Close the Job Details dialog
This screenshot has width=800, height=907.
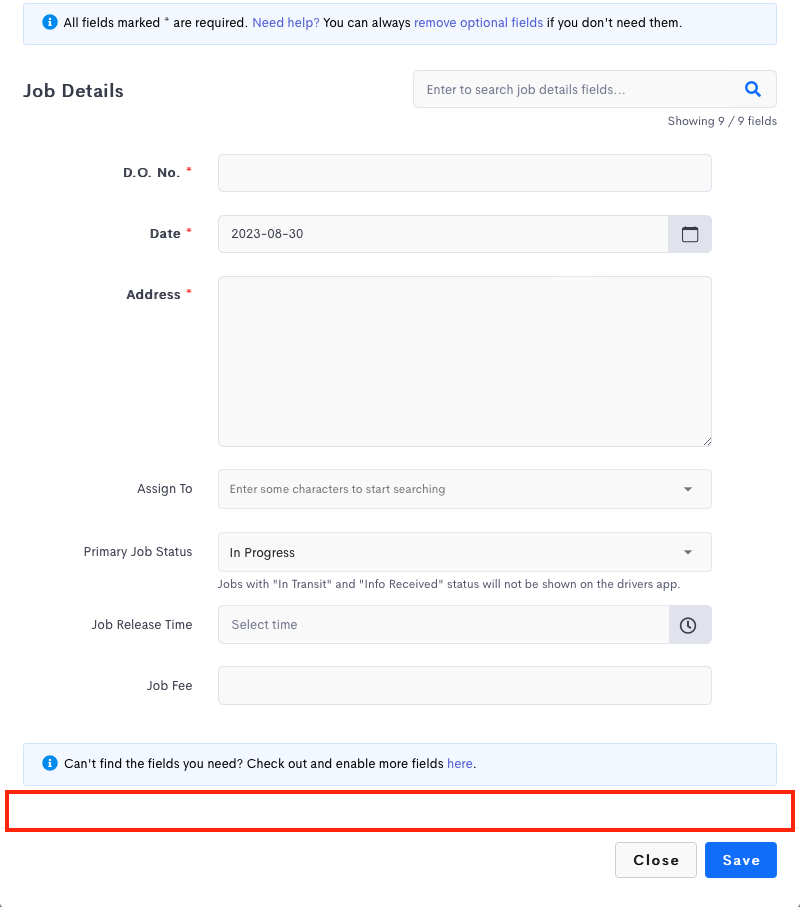(656, 860)
